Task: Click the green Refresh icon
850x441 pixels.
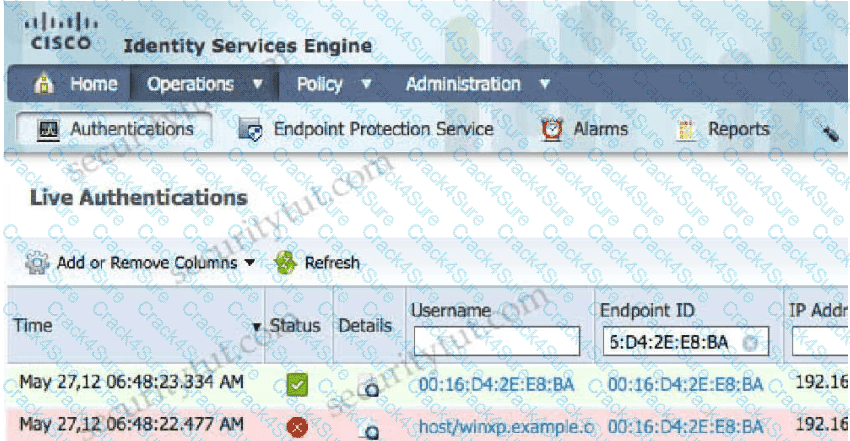Action: pyautogui.click(x=285, y=263)
